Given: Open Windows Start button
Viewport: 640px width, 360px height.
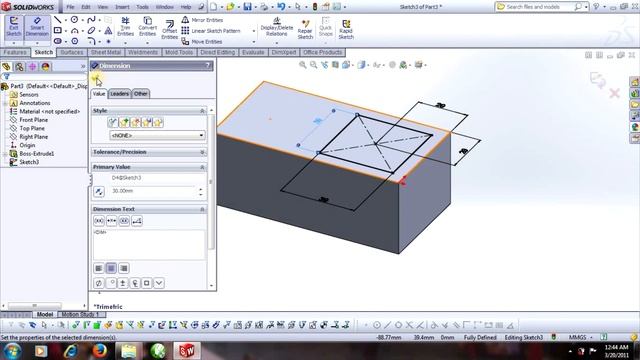Looking at the screenshot, I should [x=12, y=351].
